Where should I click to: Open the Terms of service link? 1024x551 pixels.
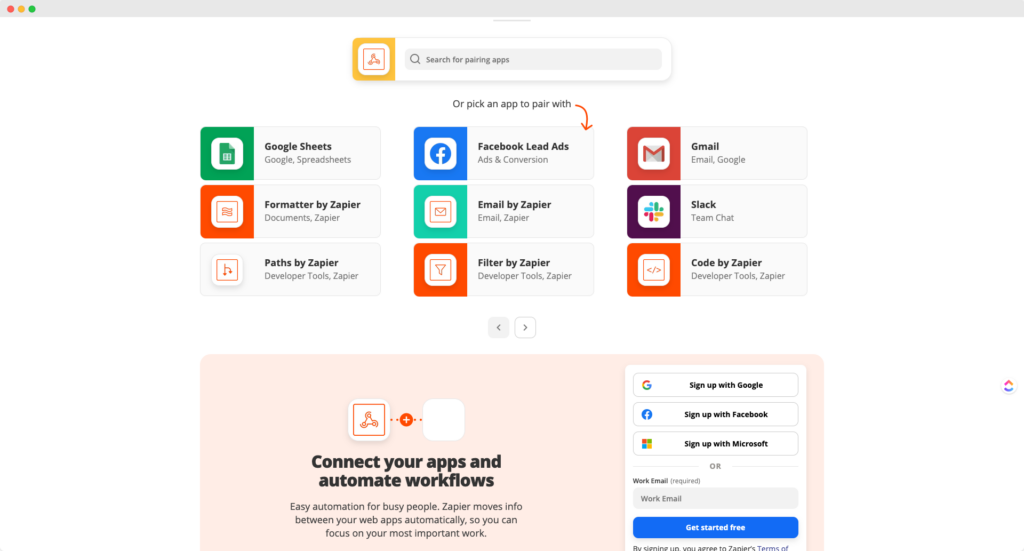tap(773, 548)
